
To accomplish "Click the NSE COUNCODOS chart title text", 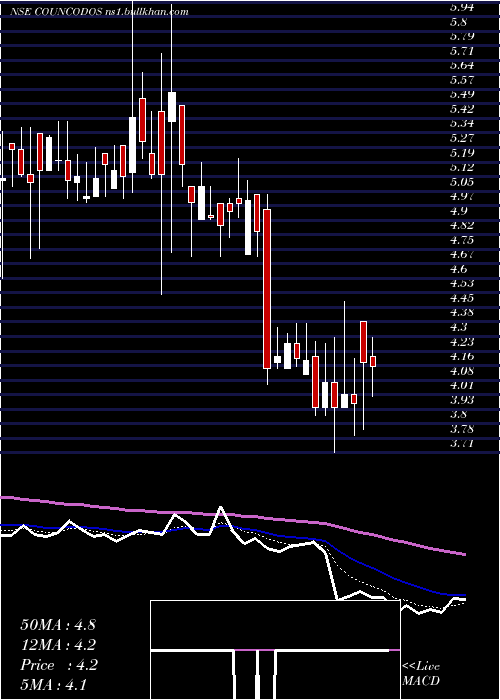I will (x=56, y=12).
